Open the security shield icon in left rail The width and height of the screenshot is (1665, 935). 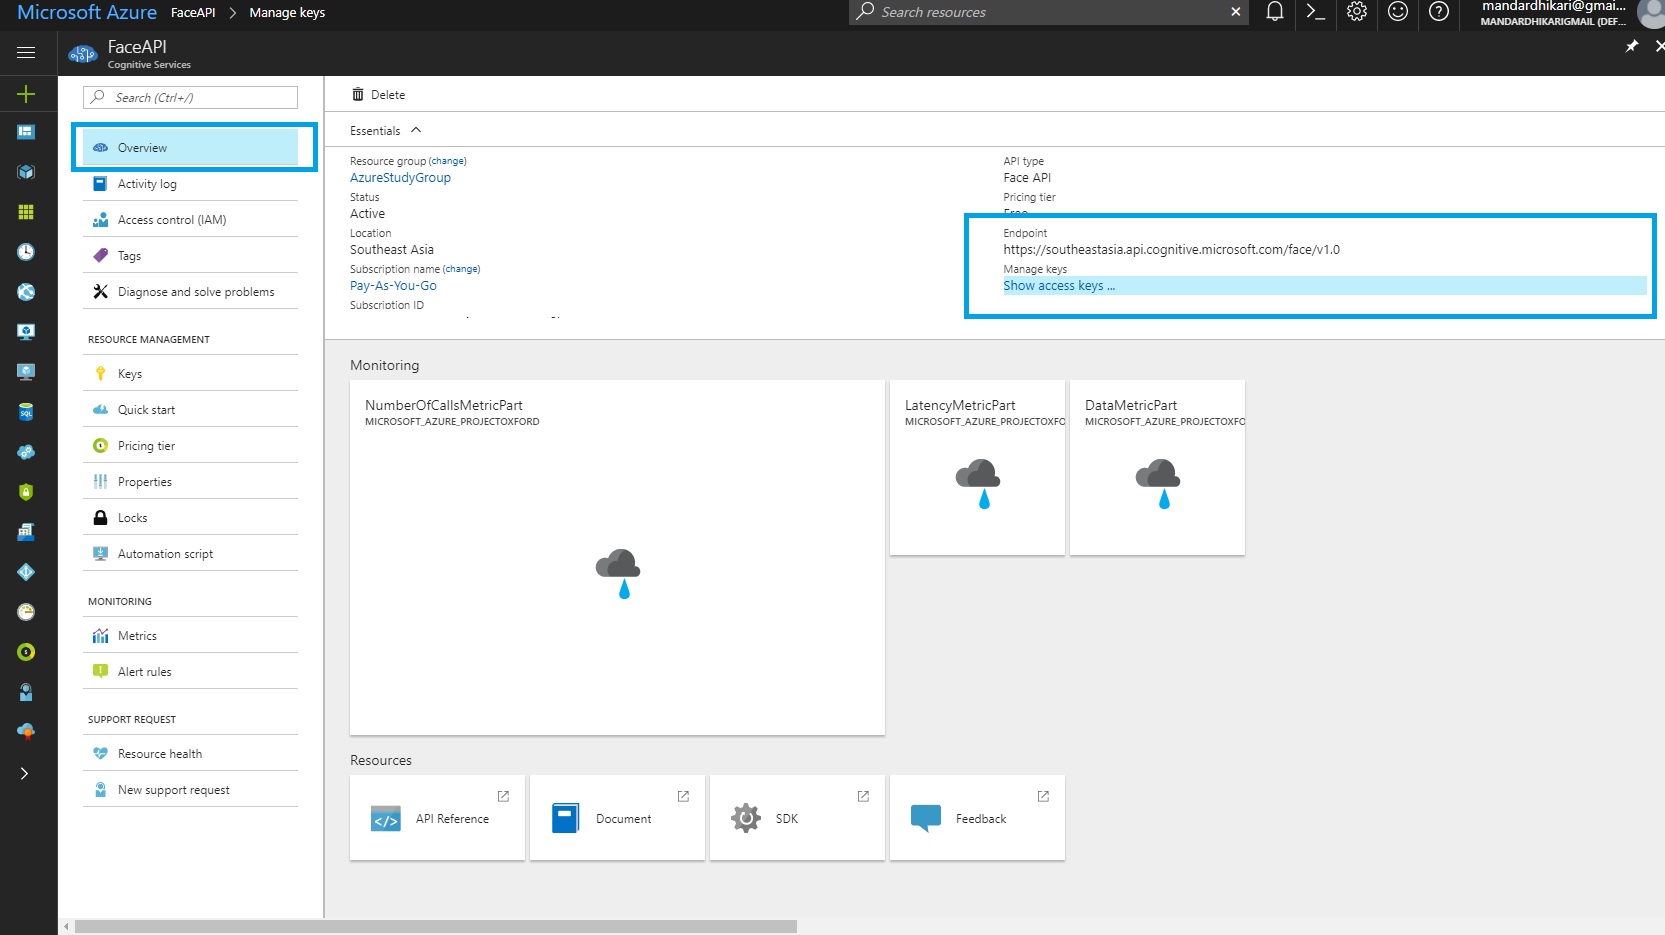click(x=26, y=492)
